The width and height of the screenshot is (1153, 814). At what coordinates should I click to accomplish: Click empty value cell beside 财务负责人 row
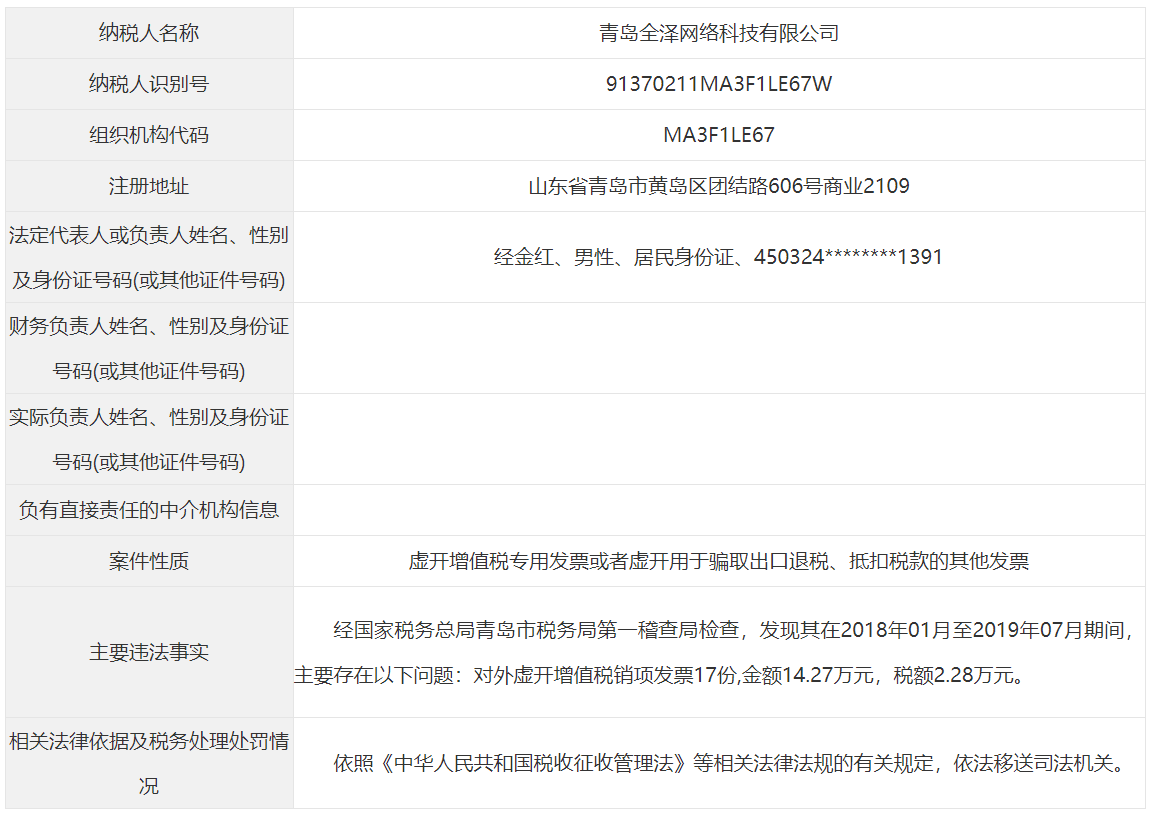(x=718, y=348)
